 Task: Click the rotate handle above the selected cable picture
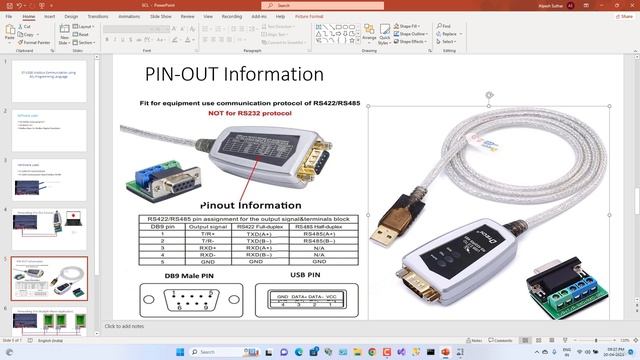489,95
